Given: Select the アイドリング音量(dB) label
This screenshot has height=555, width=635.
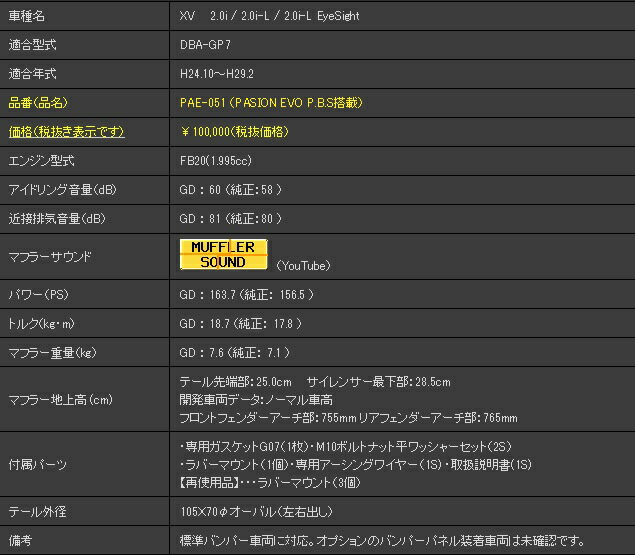Looking at the screenshot, I should pyautogui.click(x=62, y=190).
